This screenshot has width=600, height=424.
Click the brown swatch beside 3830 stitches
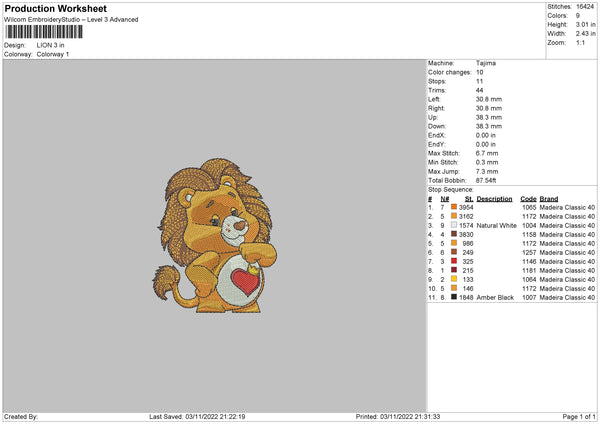point(454,234)
